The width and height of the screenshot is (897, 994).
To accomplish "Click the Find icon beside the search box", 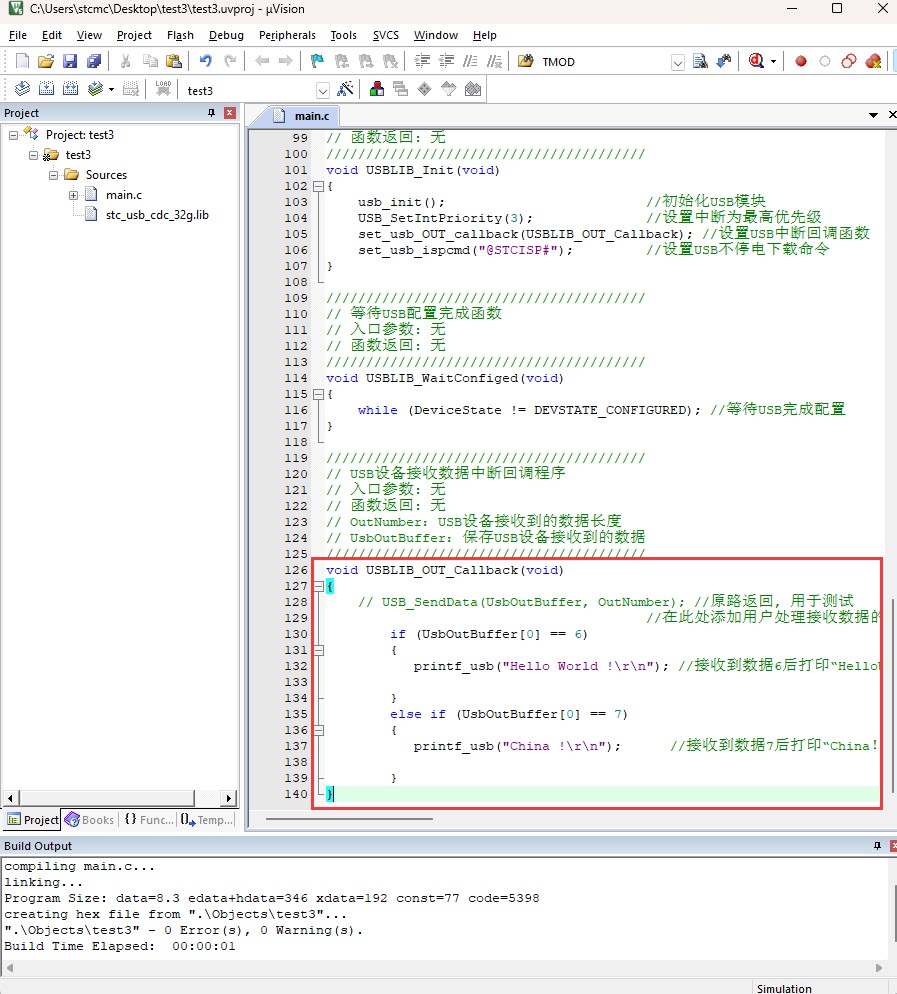I will tap(700, 61).
